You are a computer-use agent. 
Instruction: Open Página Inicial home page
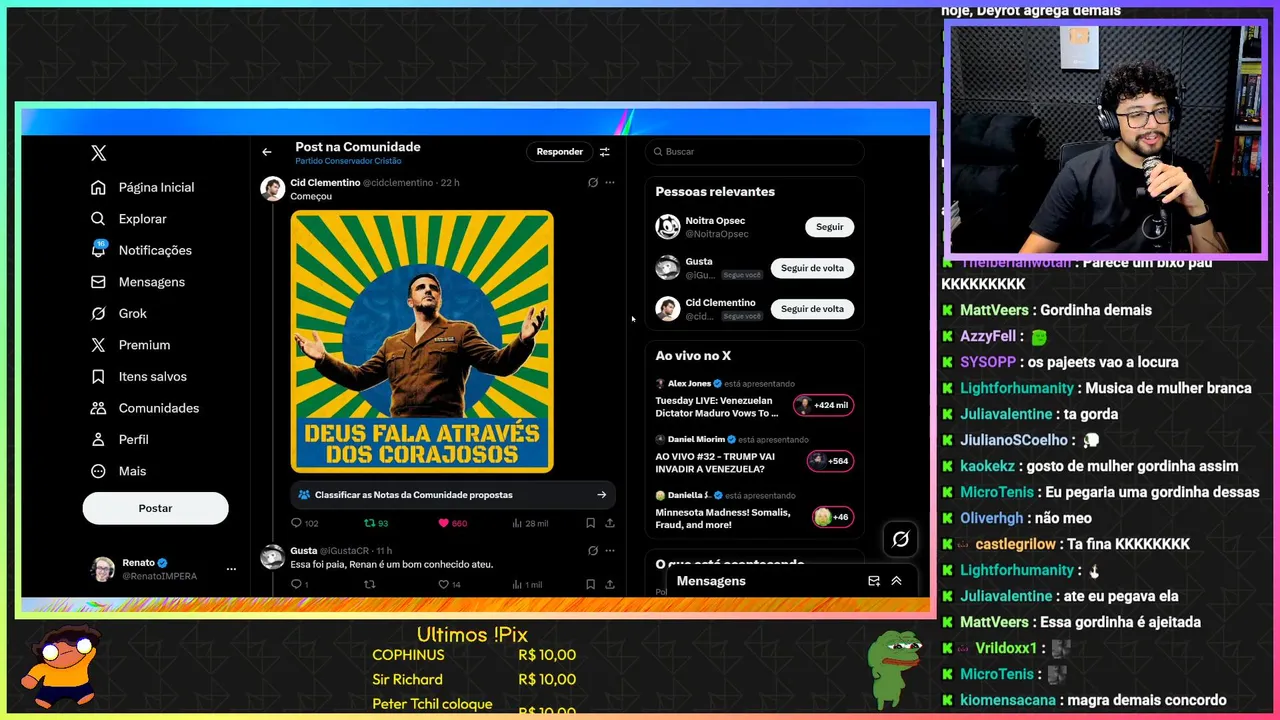click(142, 187)
